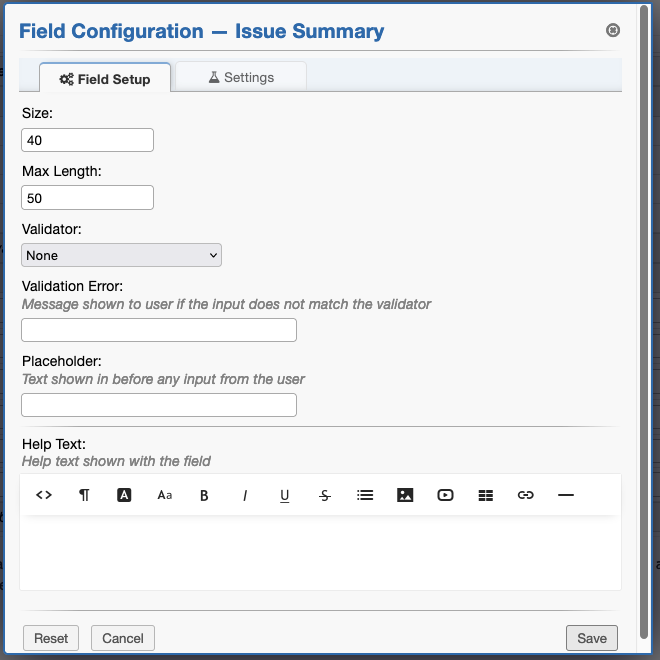Open the Validator dropdown

tap(121, 256)
